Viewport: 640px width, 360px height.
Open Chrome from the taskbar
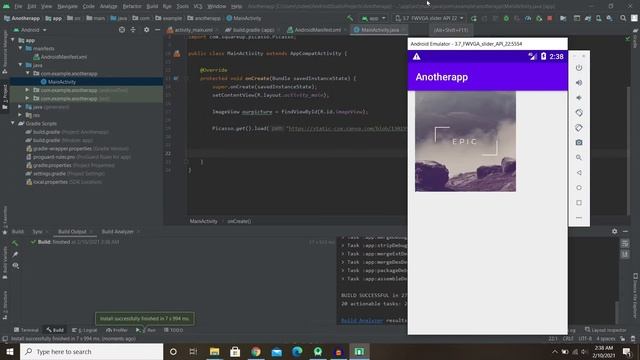256,351
